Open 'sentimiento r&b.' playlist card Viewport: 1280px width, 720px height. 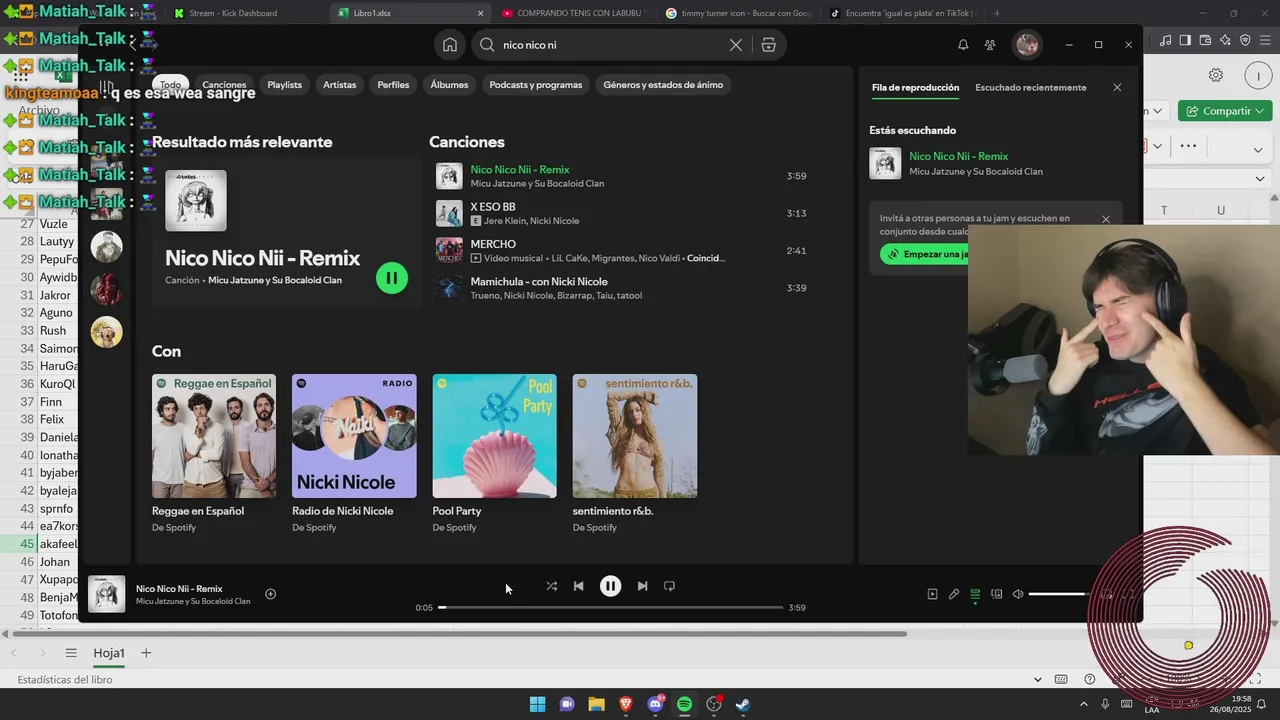[634, 454]
